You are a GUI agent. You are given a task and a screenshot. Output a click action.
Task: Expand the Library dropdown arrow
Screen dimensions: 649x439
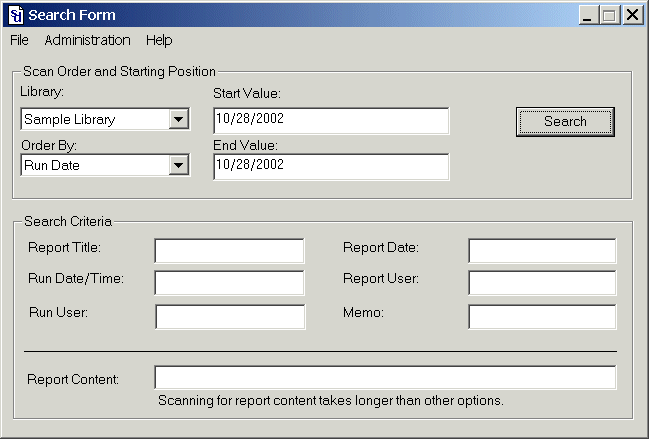tap(179, 119)
